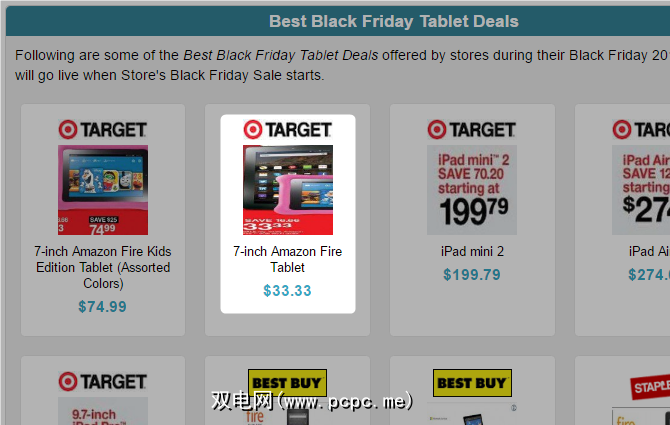Click the $199.79 price
The image size is (670, 425).
[472, 274]
